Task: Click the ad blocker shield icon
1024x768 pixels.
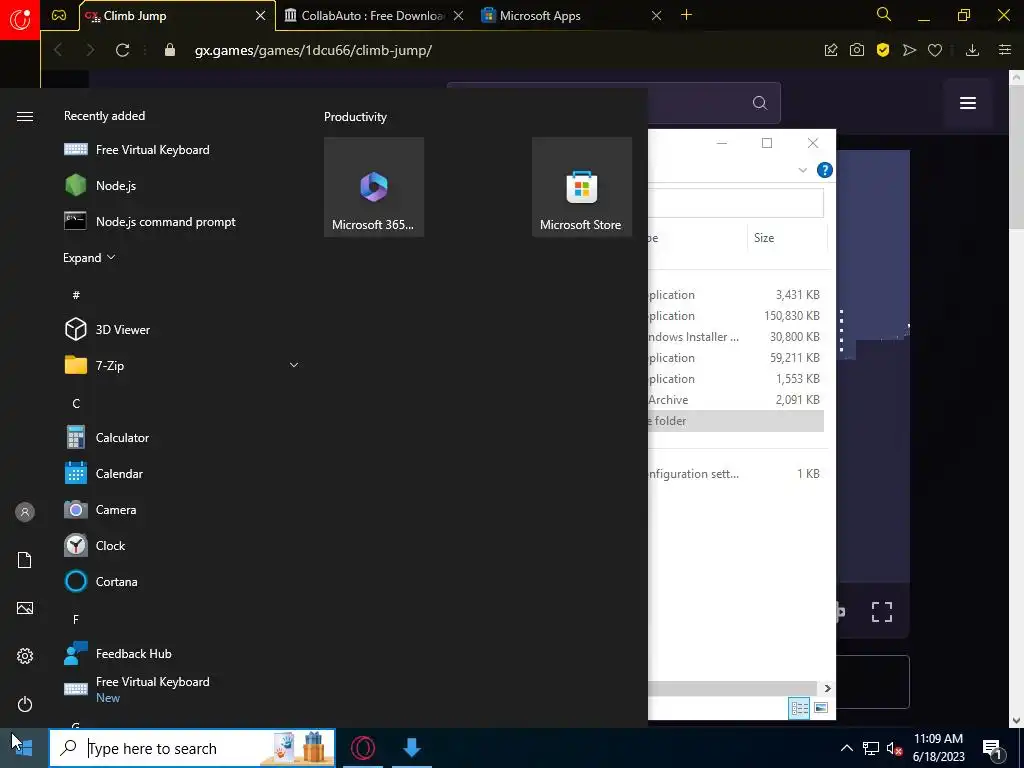Action: pos(883,50)
